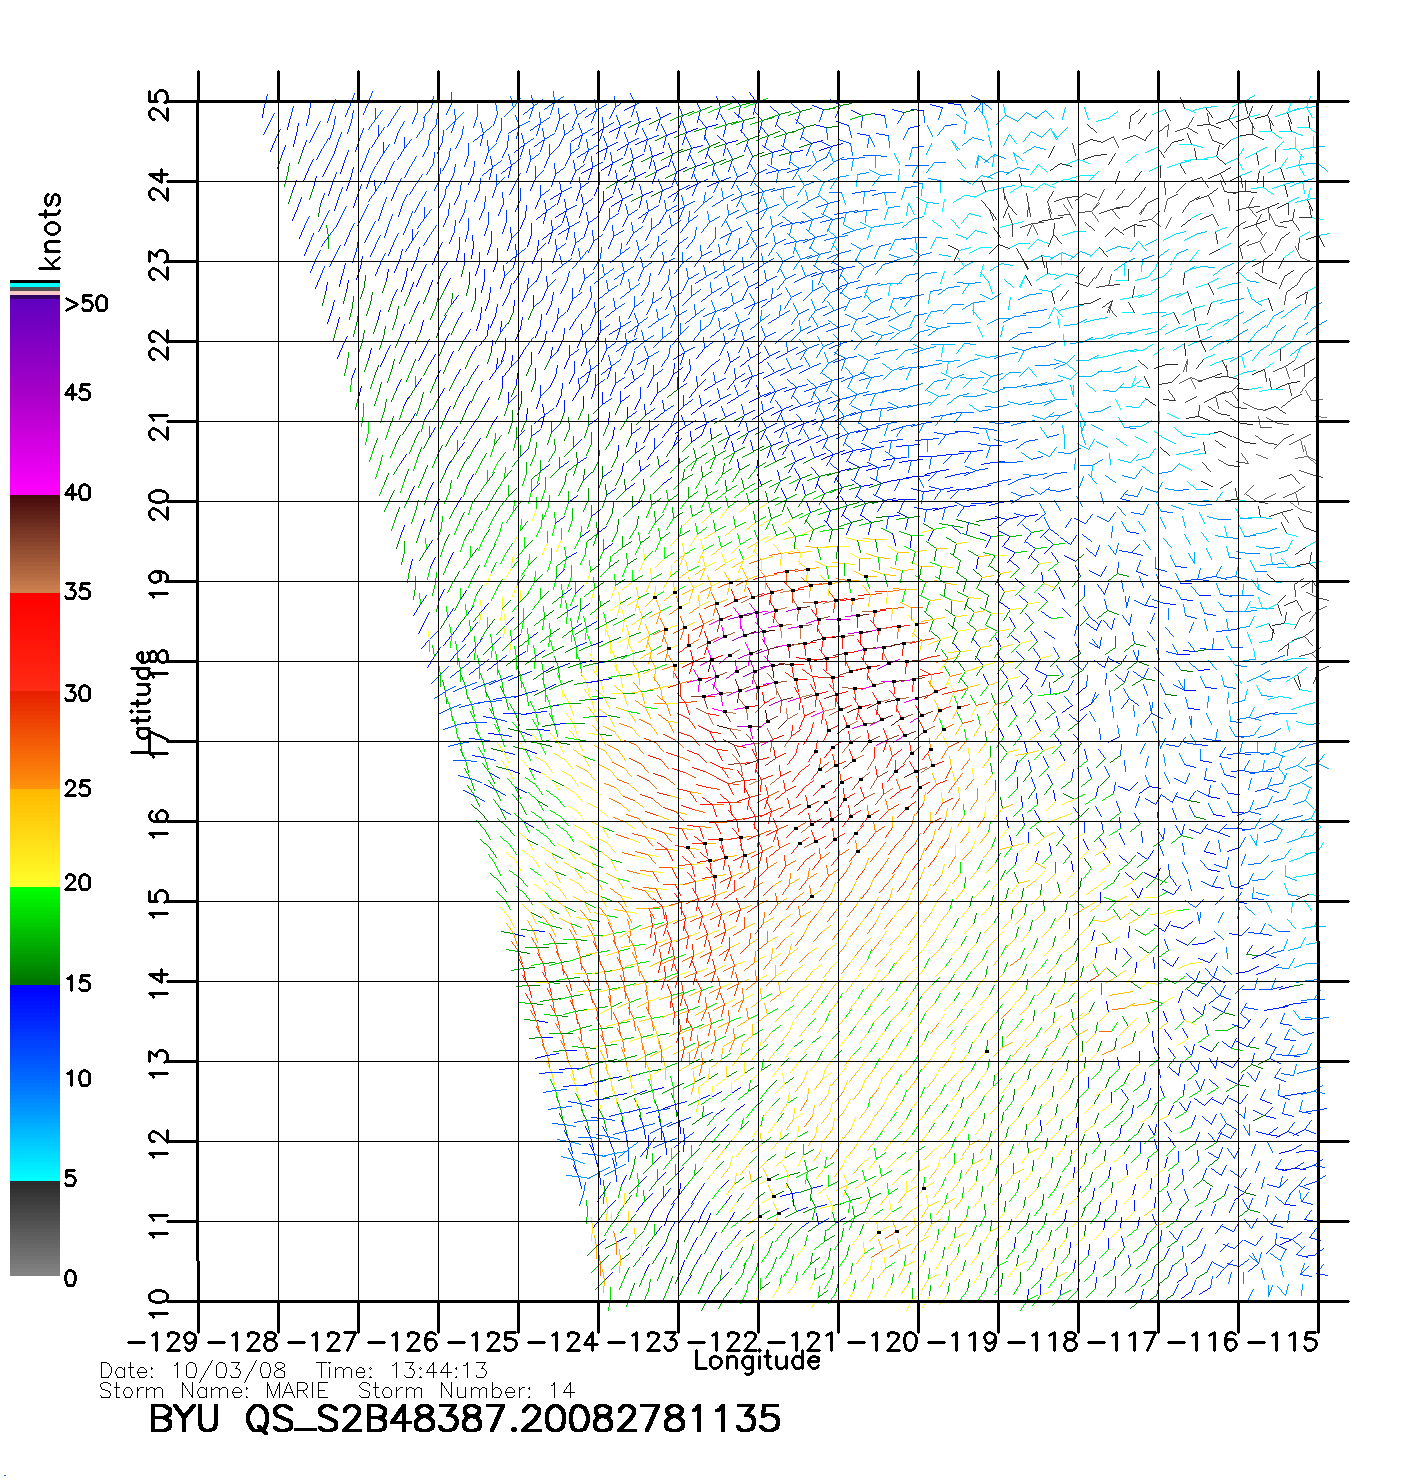Click the -129 longitude tick label

[163, 1342]
